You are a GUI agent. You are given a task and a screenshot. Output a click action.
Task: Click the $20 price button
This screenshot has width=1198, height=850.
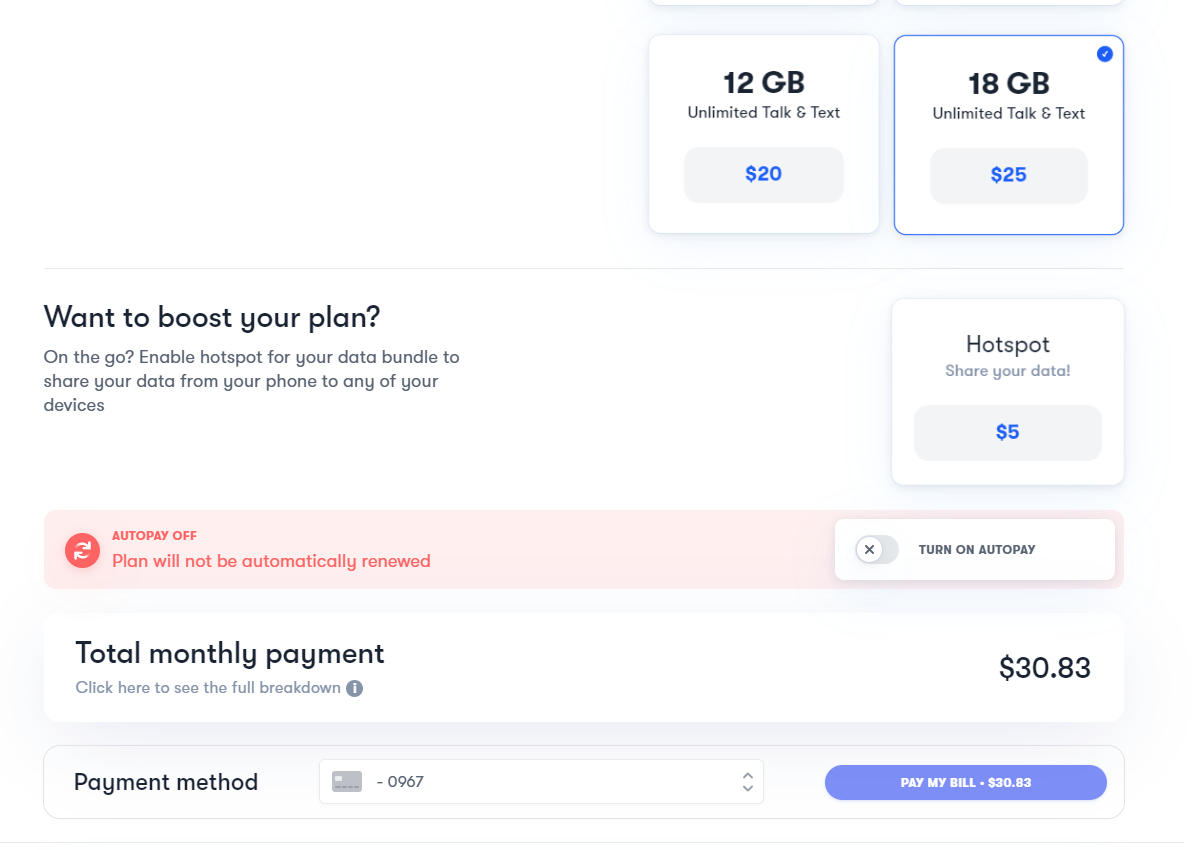[x=764, y=174]
